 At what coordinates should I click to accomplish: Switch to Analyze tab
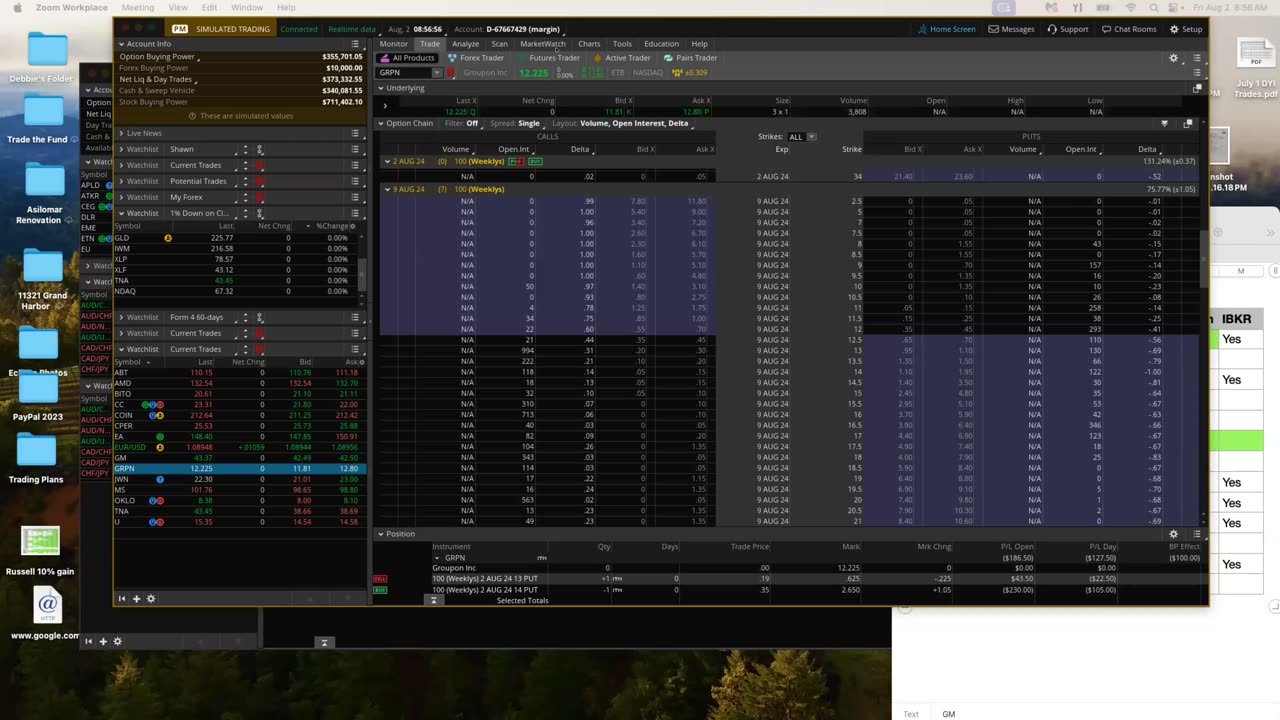click(465, 44)
